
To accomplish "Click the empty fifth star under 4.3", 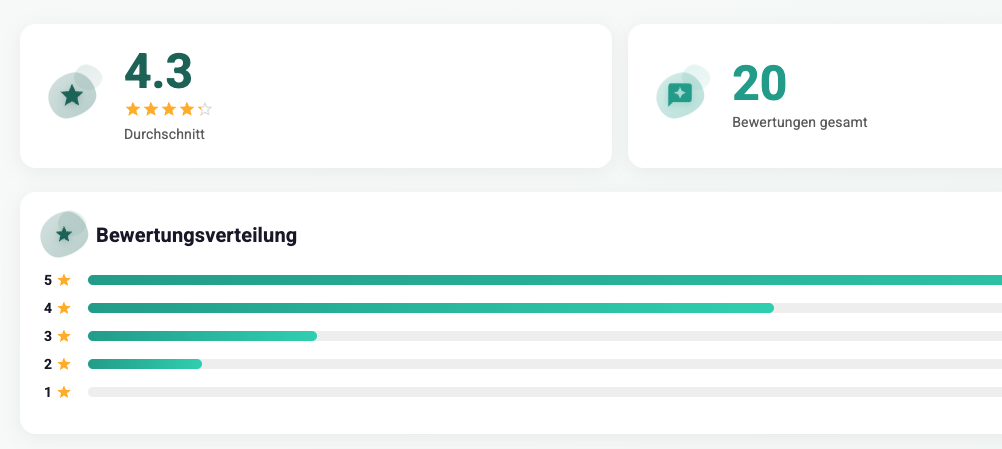I will coord(205,109).
